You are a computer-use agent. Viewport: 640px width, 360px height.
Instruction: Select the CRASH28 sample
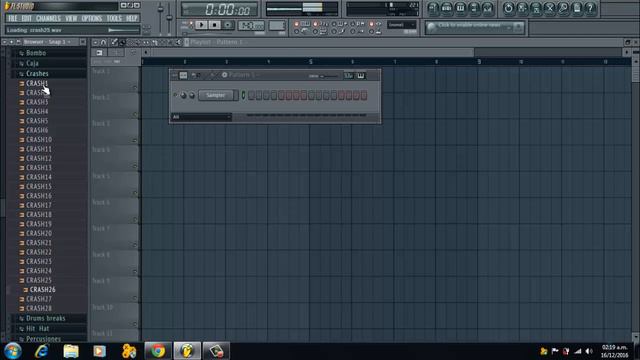click(39, 308)
